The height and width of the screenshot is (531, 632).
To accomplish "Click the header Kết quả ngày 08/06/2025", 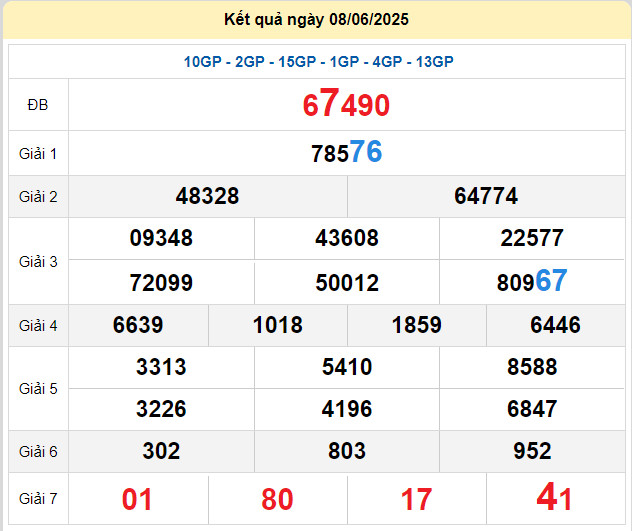I will 316,19.
